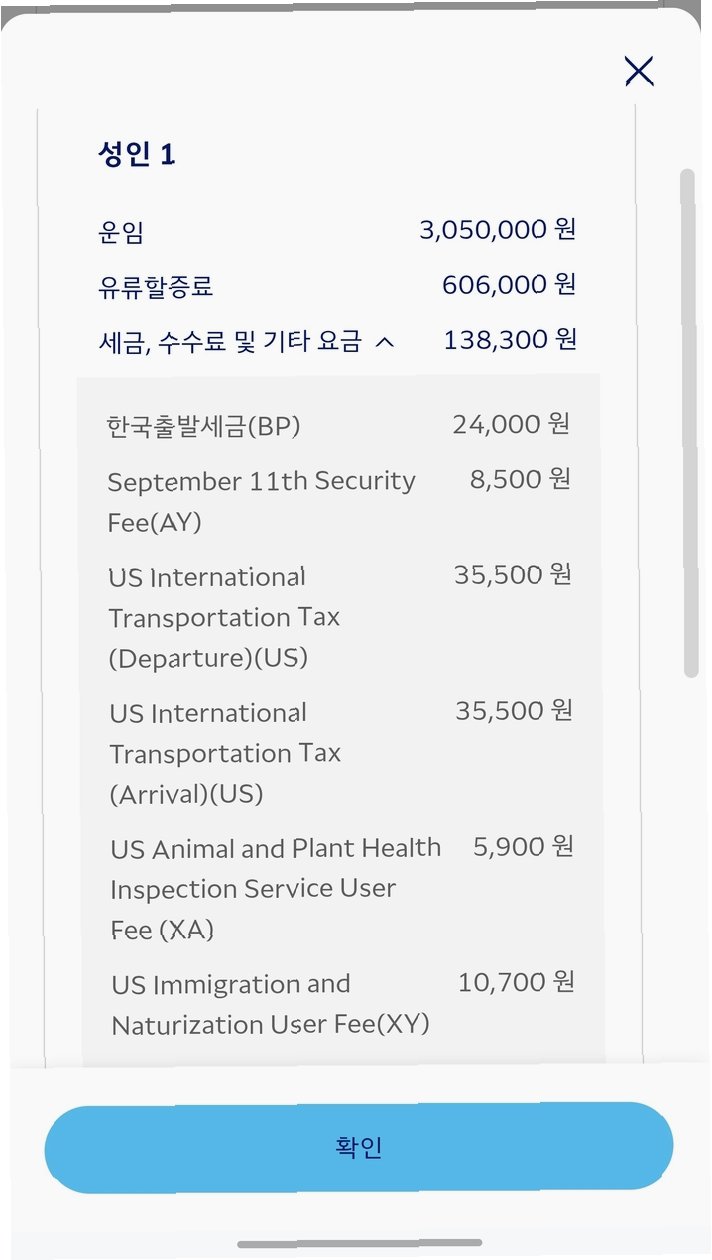This screenshot has width=712, height=1260.
Task: Close the fare details dialog
Action: [639, 71]
